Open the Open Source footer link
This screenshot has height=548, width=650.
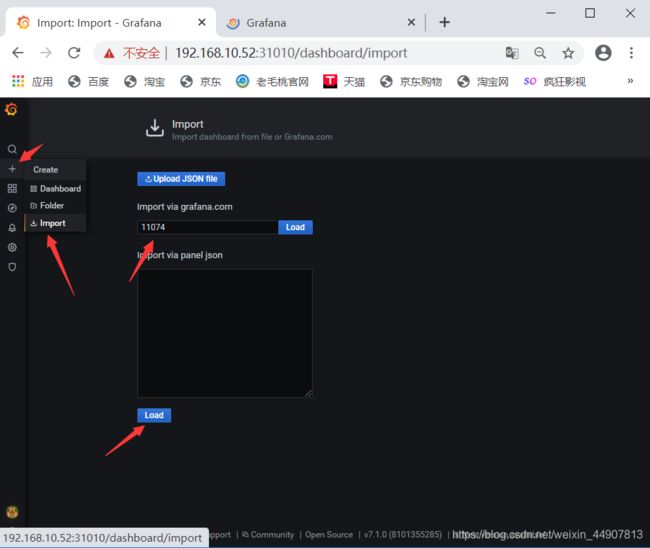pos(329,535)
